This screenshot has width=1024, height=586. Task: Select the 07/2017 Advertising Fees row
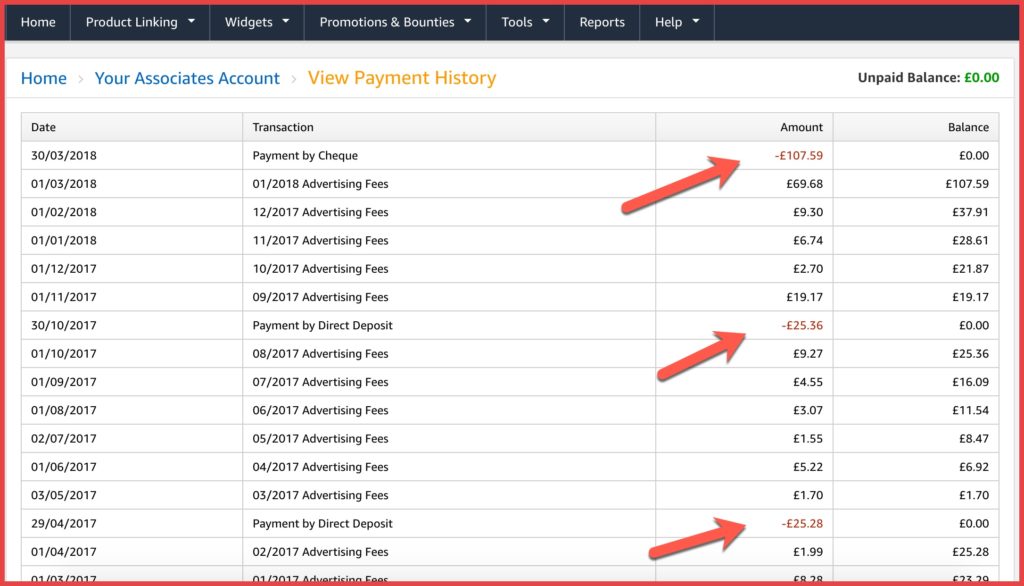pyautogui.click(x=510, y=382)
